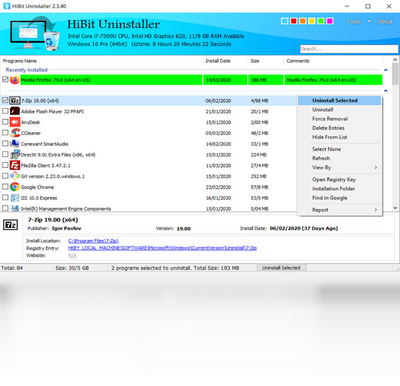Choose Uninstall in context menu

pyautogui.click(x=339, y=110)
